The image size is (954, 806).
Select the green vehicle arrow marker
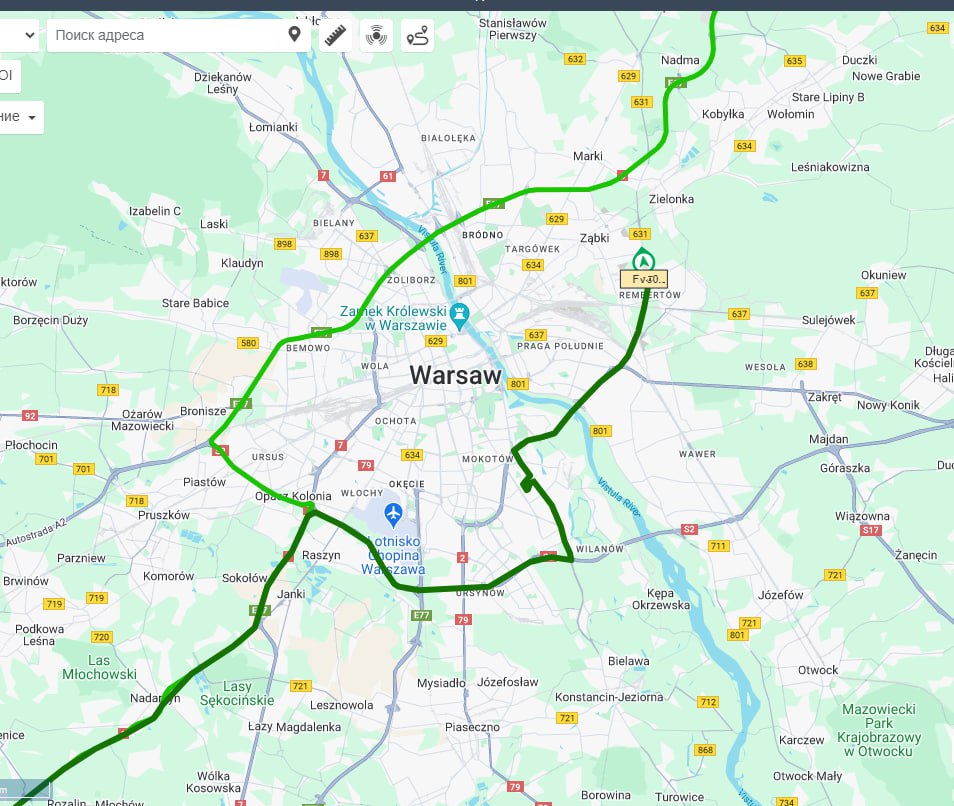(642, 259)
